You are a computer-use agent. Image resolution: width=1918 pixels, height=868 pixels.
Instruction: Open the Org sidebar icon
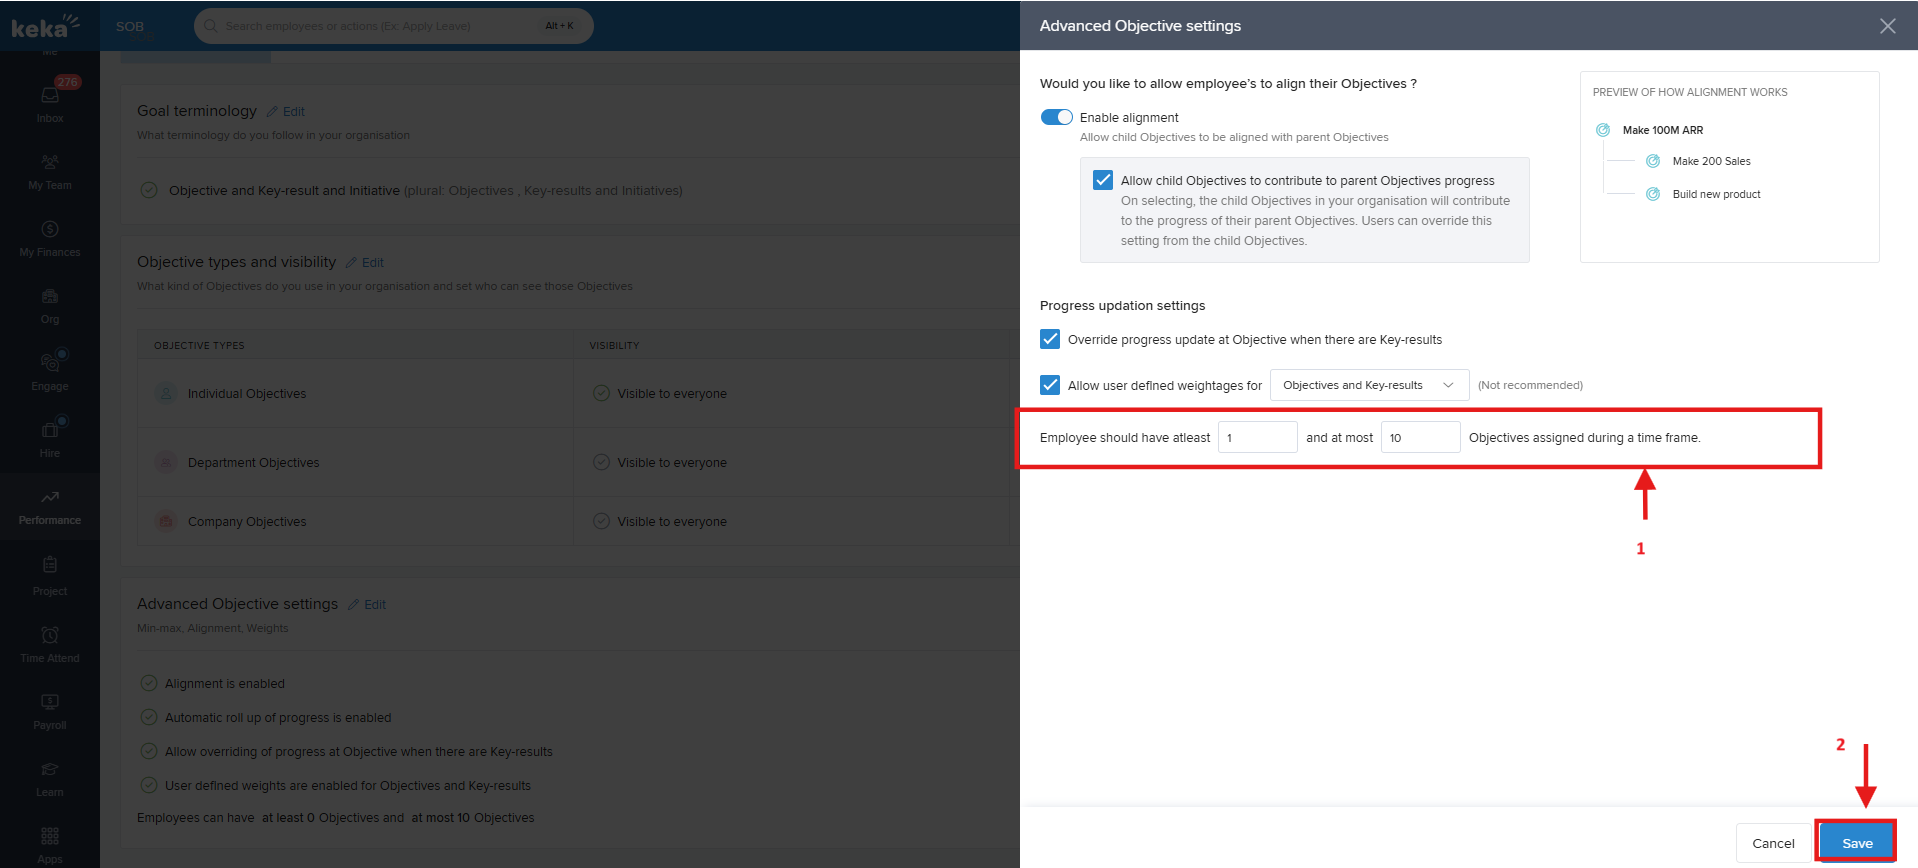(x=50, y=297)
